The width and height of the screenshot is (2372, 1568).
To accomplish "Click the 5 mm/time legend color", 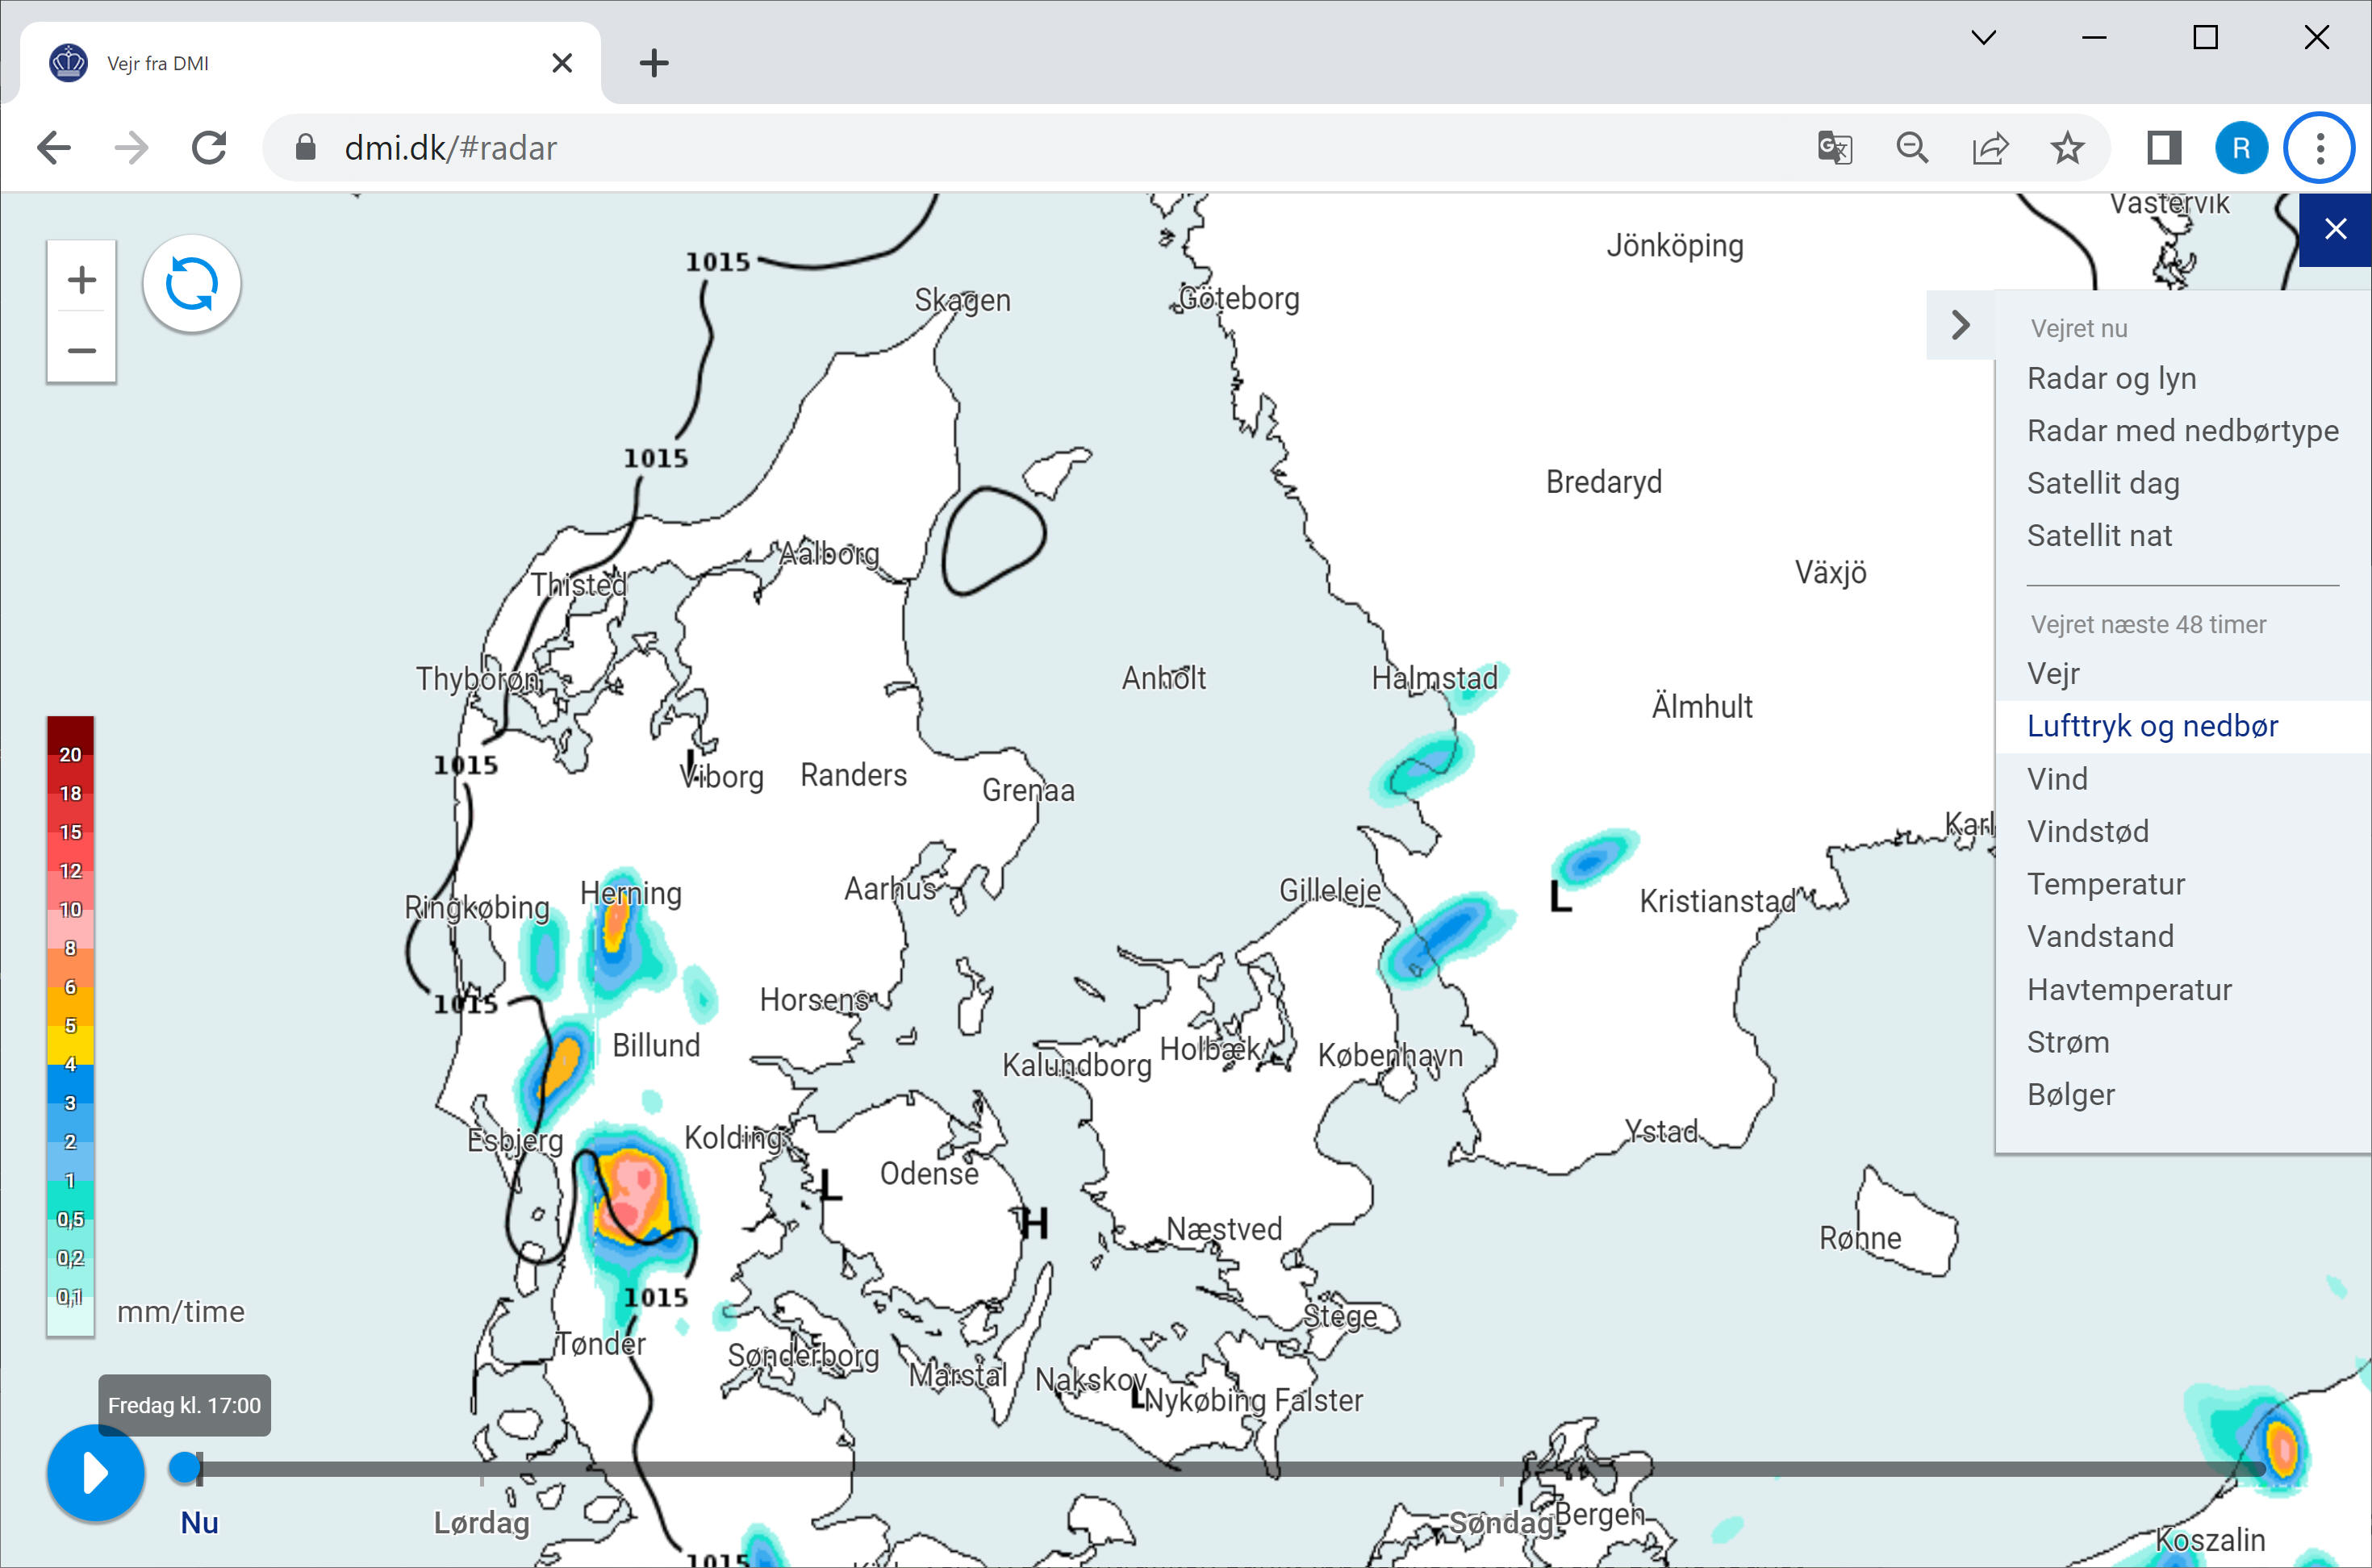I will point(70,1025).
